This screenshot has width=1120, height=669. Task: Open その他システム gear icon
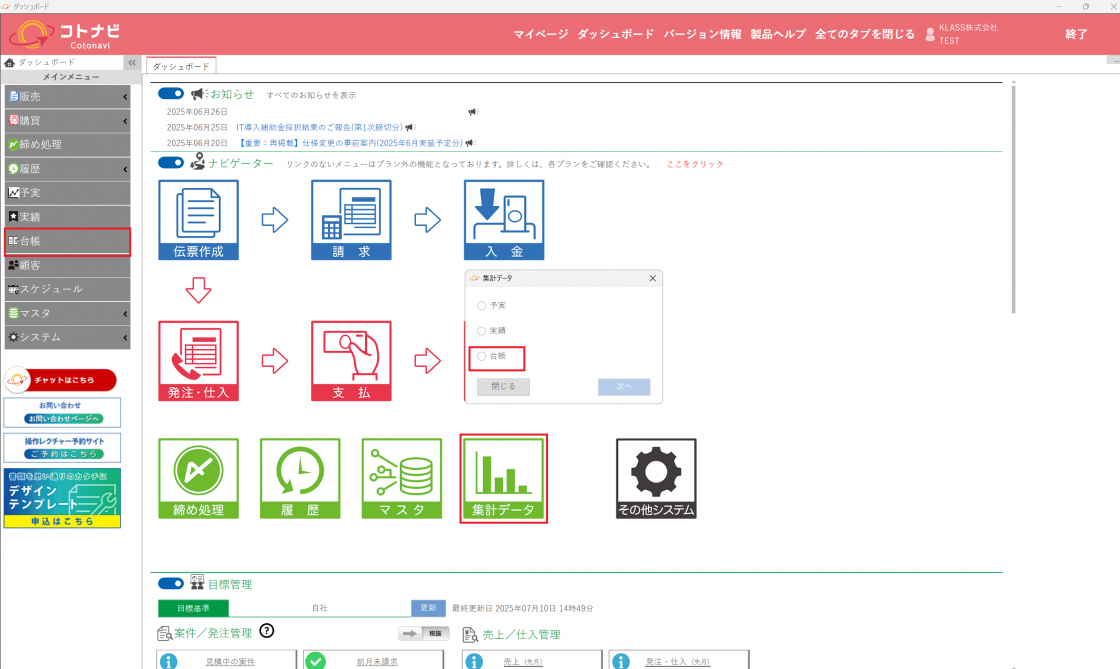[656, 479]
